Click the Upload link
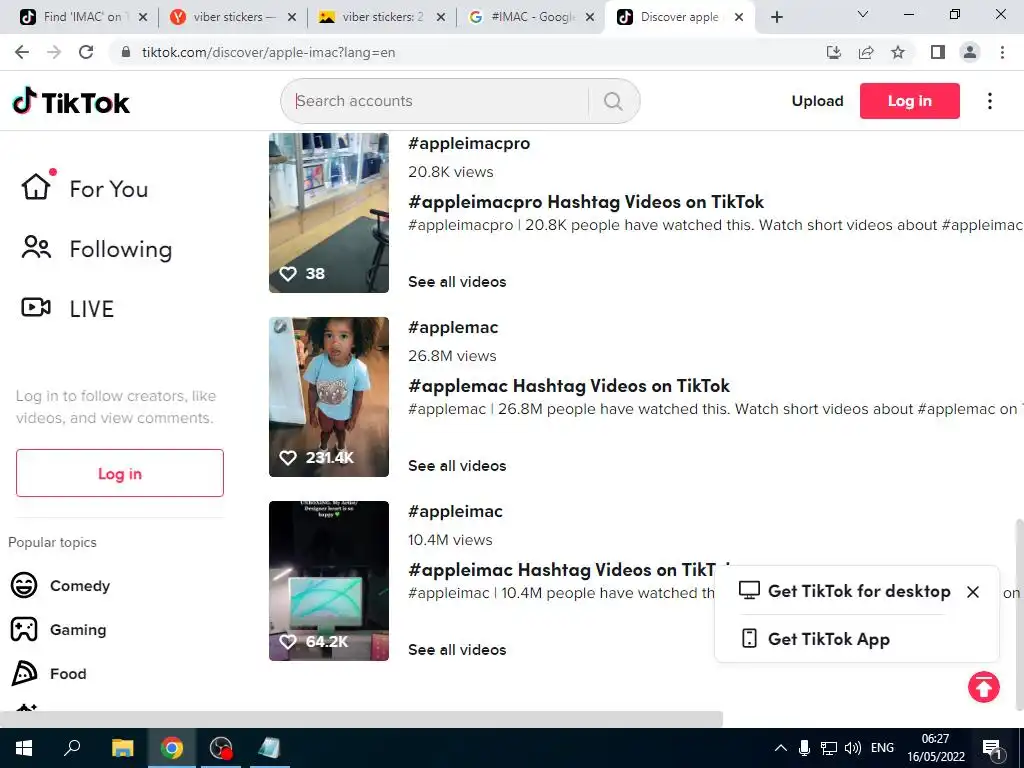Image resolution: width=1024 pixels, height=768 pixels. [x=818, y=101]
